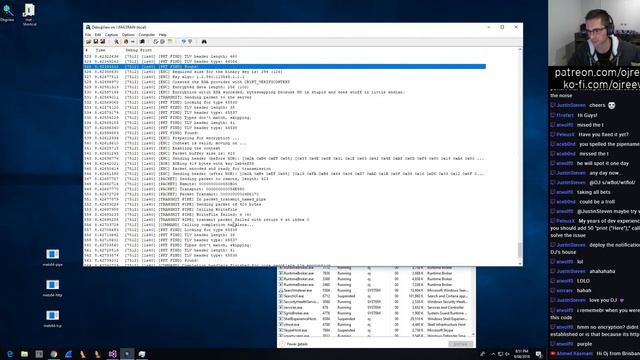640x360 pixels.
Task: Select the 'Encryption with RSA succeeded' log row
Action: point(285,92)
